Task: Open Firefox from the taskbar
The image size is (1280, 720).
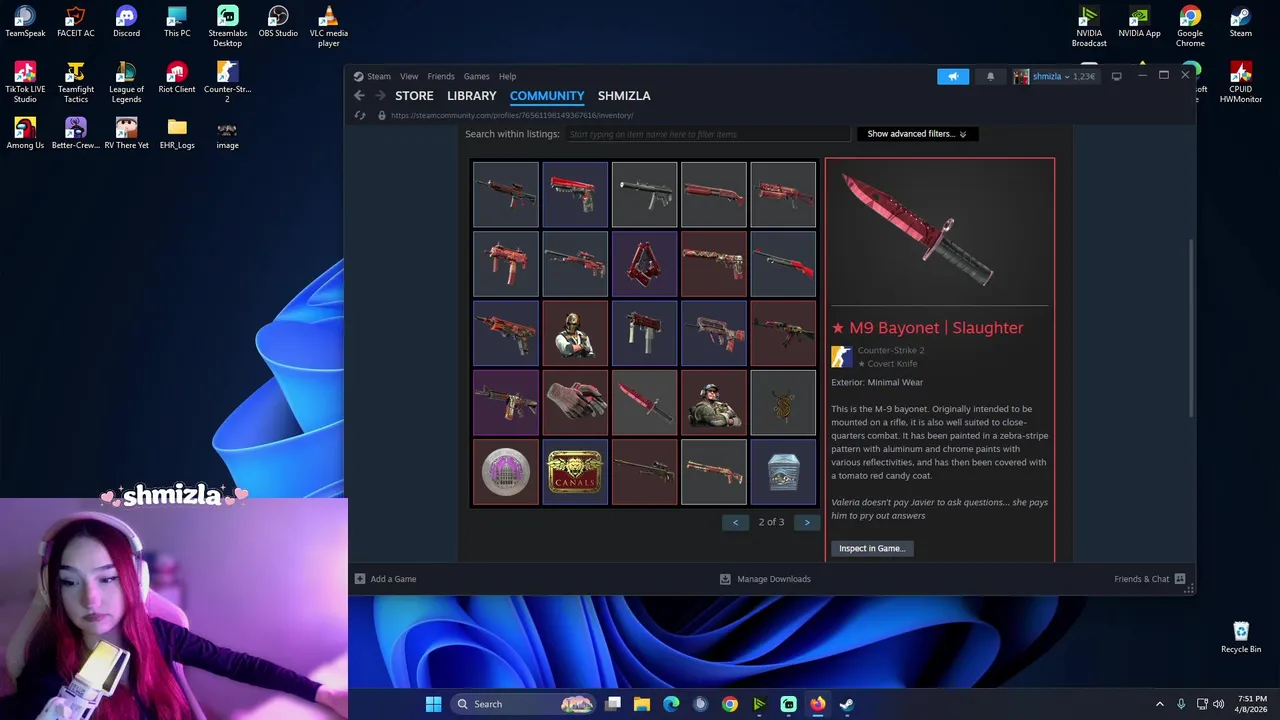Action: click(x=818, y=704)
